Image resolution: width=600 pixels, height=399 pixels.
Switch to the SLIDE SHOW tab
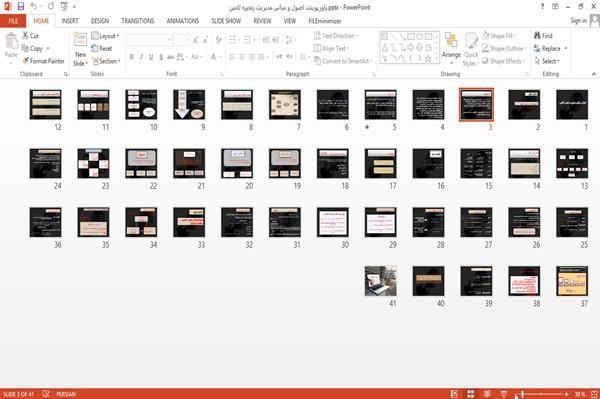click(226, 21)
